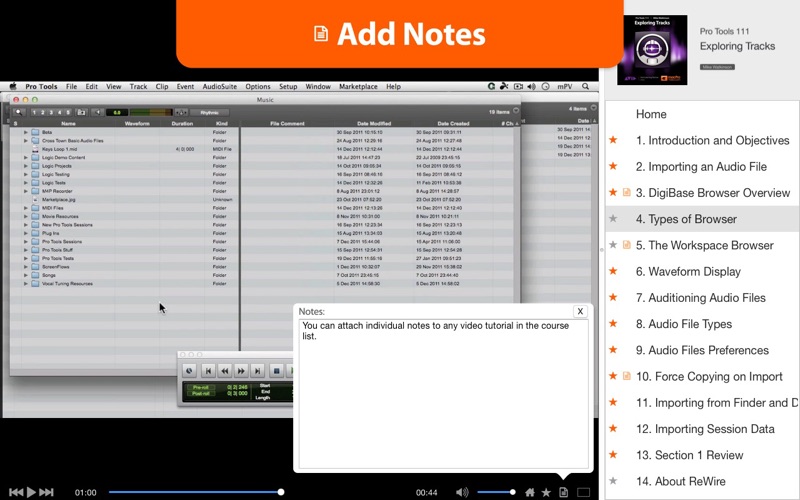Open the Marketplace menu
The image size is (800, 500).
[x=358, y=86]
